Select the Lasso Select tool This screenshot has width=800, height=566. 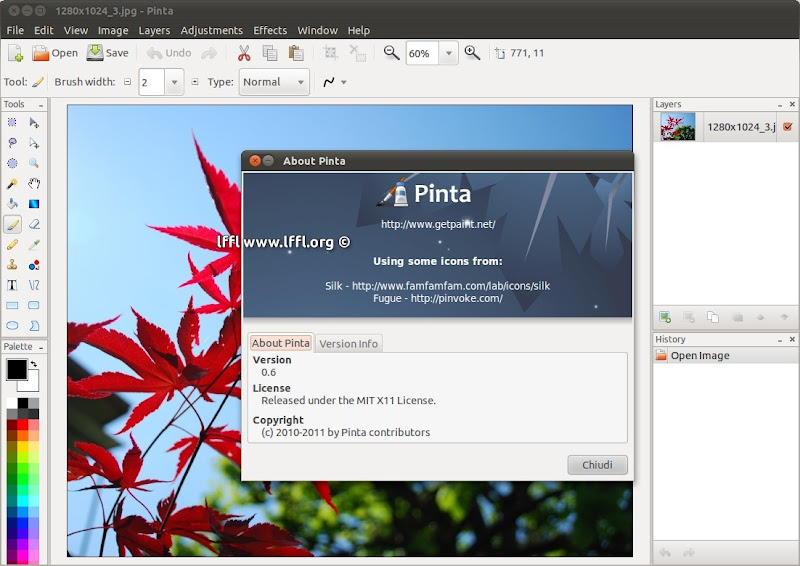point(12,143)
